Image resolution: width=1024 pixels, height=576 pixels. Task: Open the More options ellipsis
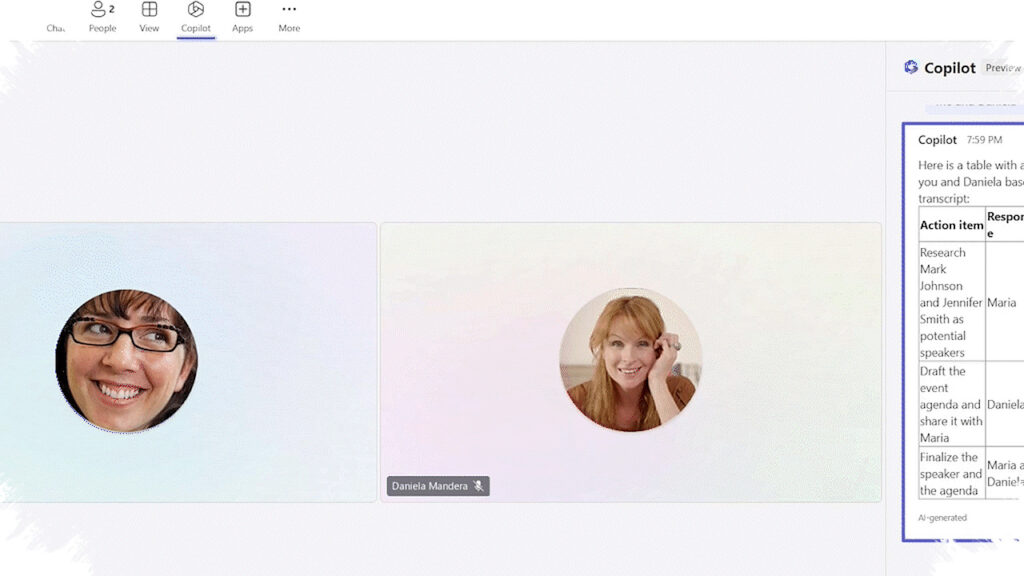[289, 18]
